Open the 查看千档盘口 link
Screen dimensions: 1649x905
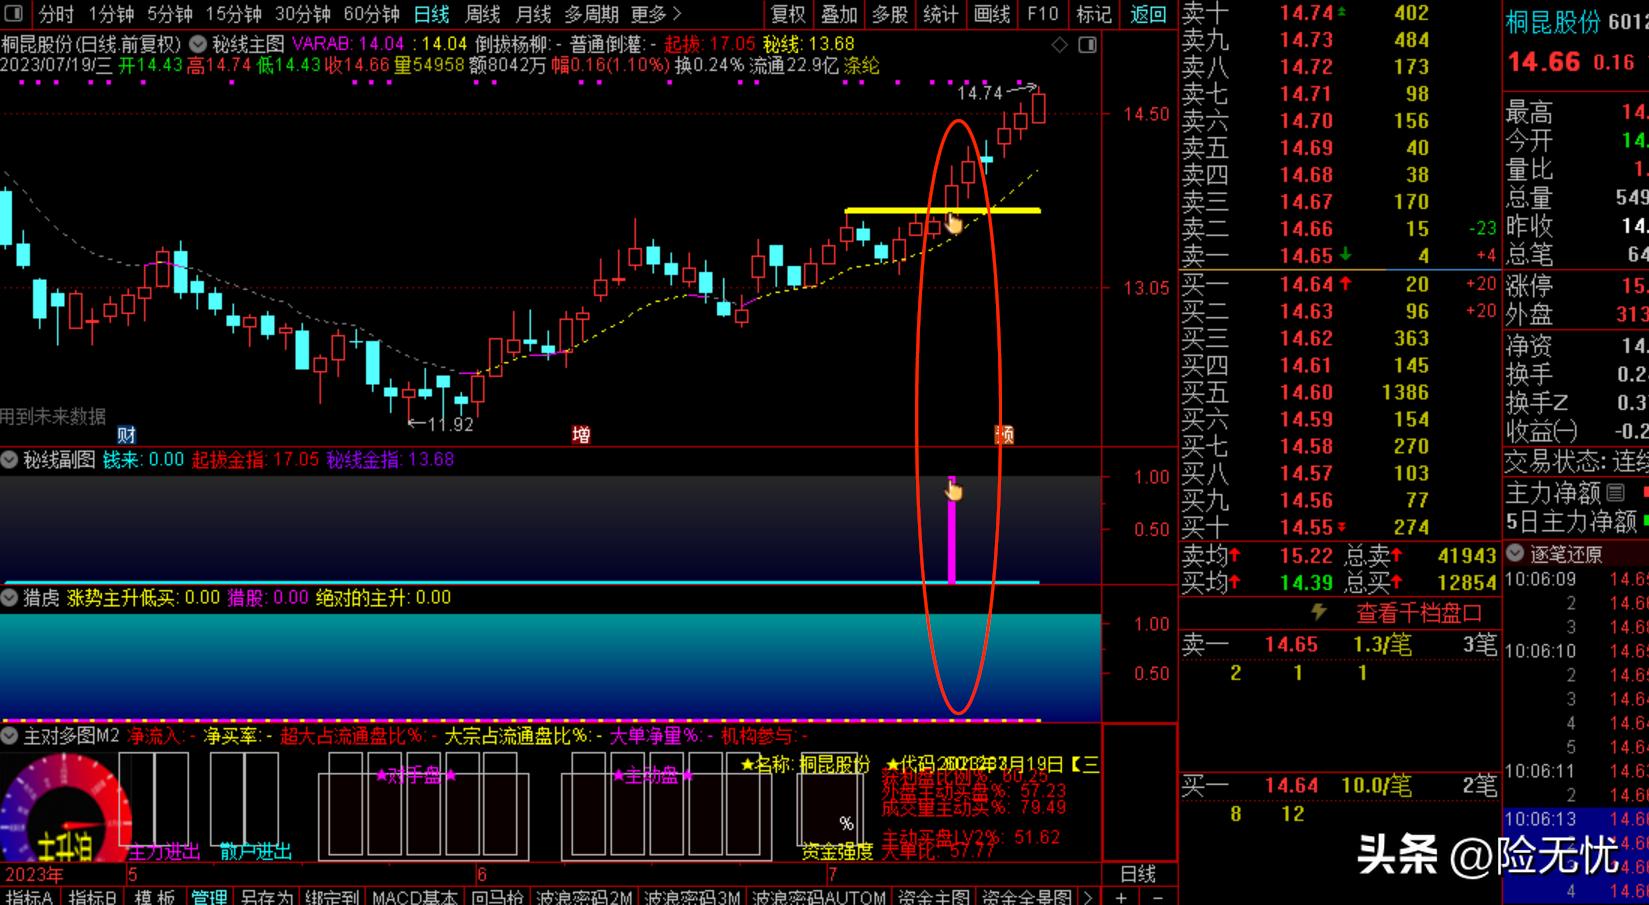1418,612
